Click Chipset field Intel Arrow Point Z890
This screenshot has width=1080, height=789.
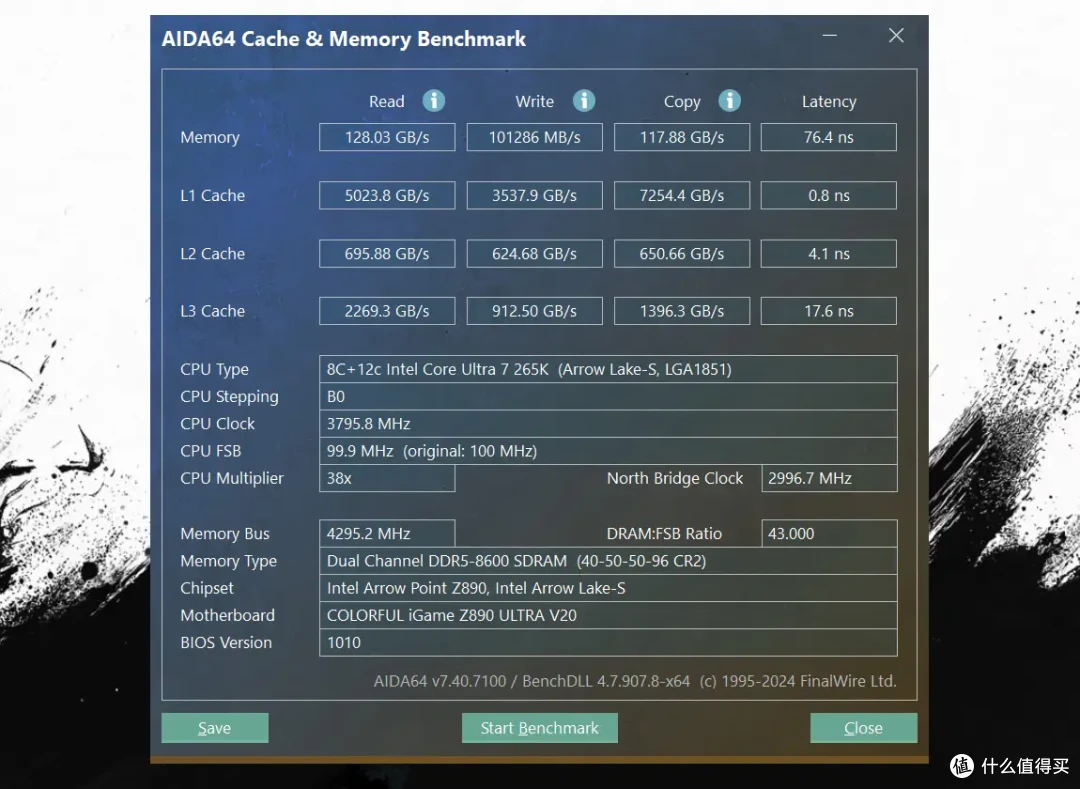click(x=608, y=588)
